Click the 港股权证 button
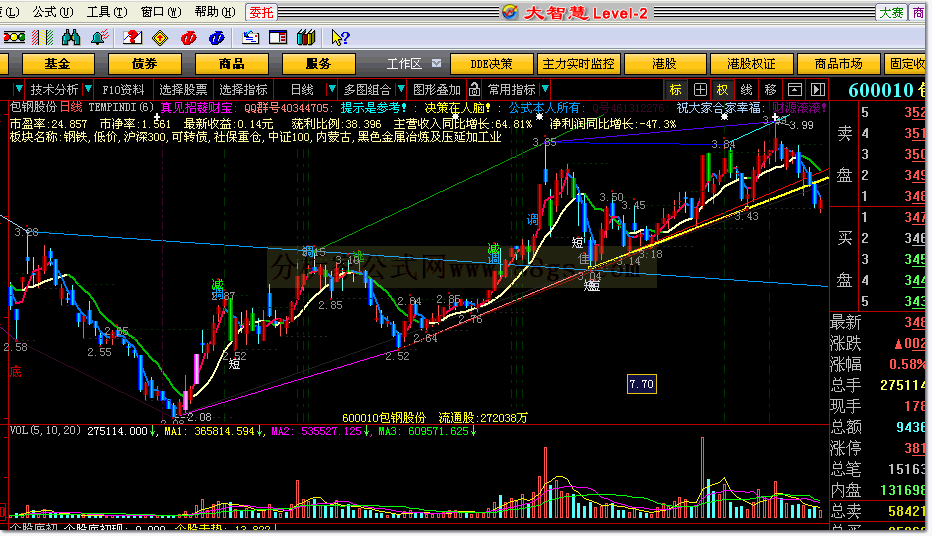Image resolution: width=932 pixels, height=536 pixels. pyautogui.click(x=751, y=64)
